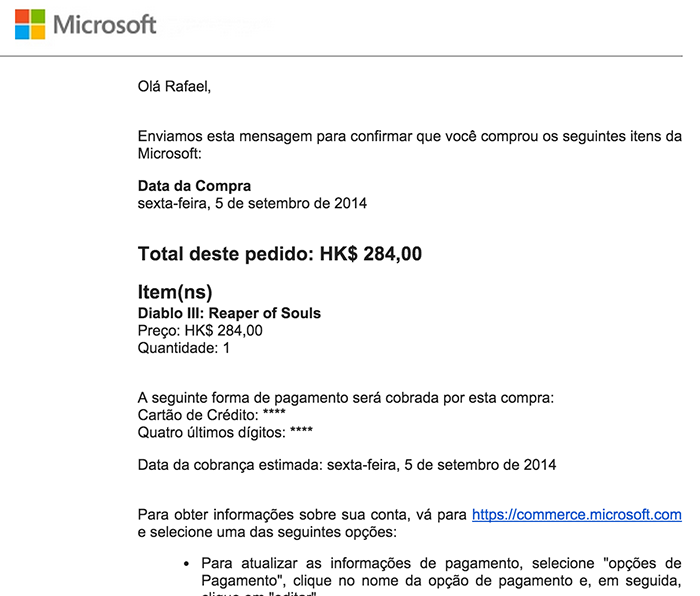Viewport: 700px width, 596px height.
Task: Click the green square of the Microsoft logo
Action: pyautogui.click(x=37, y=16)
